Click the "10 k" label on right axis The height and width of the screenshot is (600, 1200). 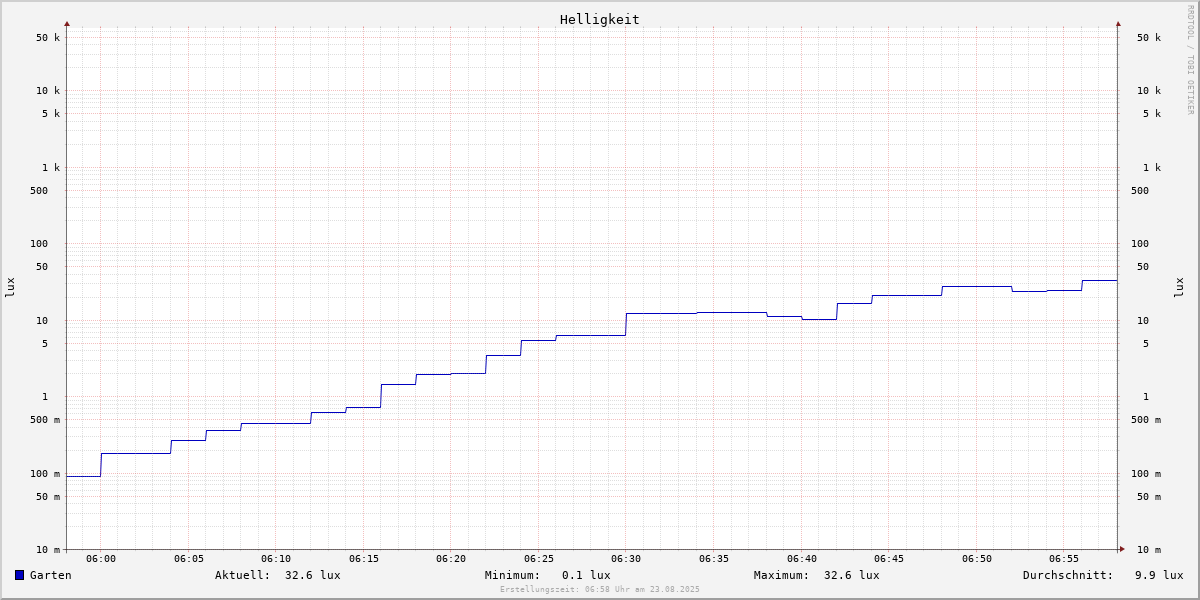(1149, 90)
